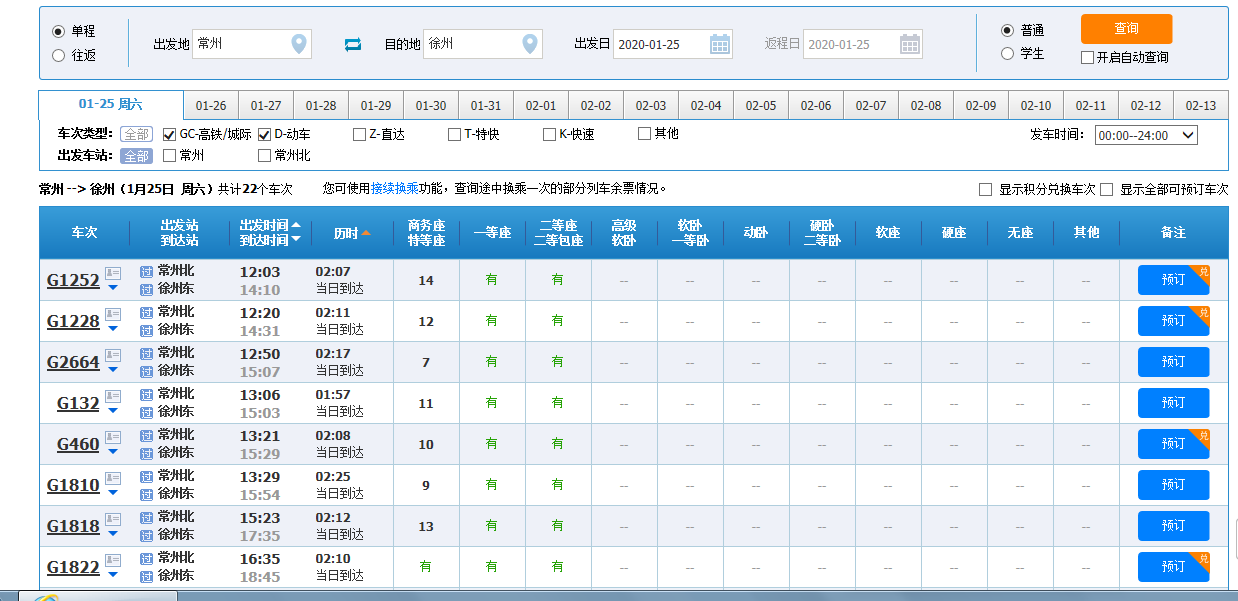1238x601 pixels.
Task: Expand price details arrow under G1822
Action: pyautogui.click(x=113, y=575)
